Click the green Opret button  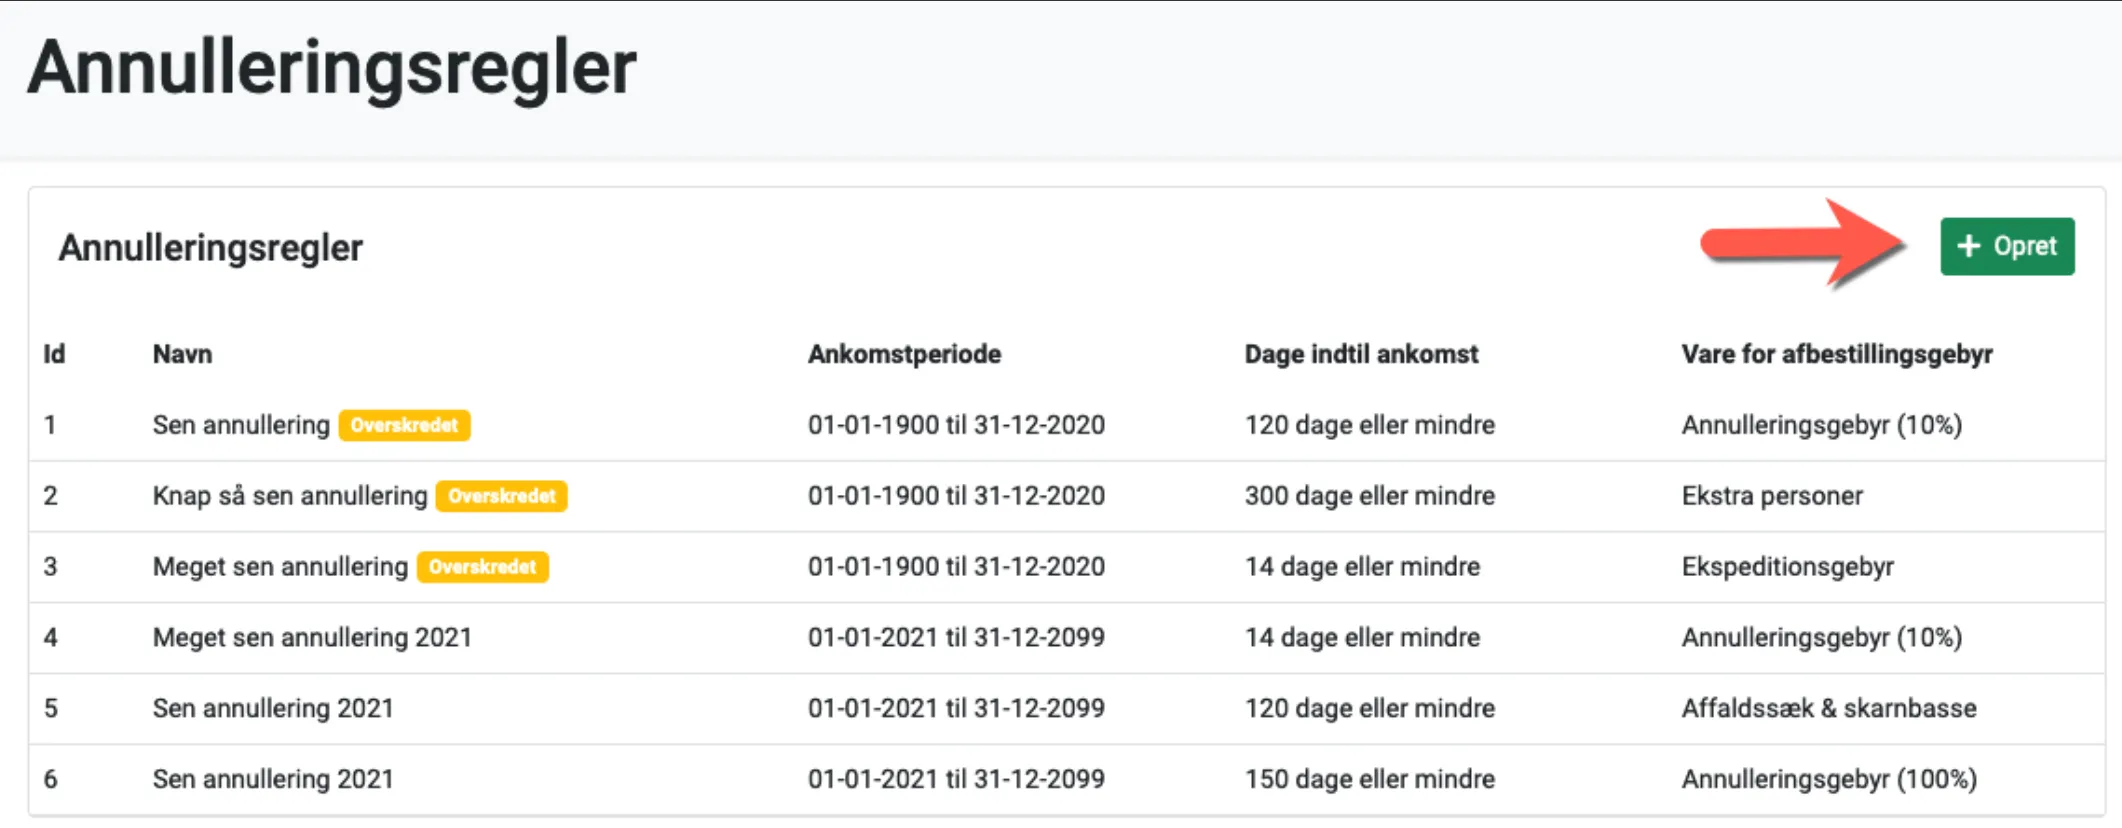click(2007, 246)
